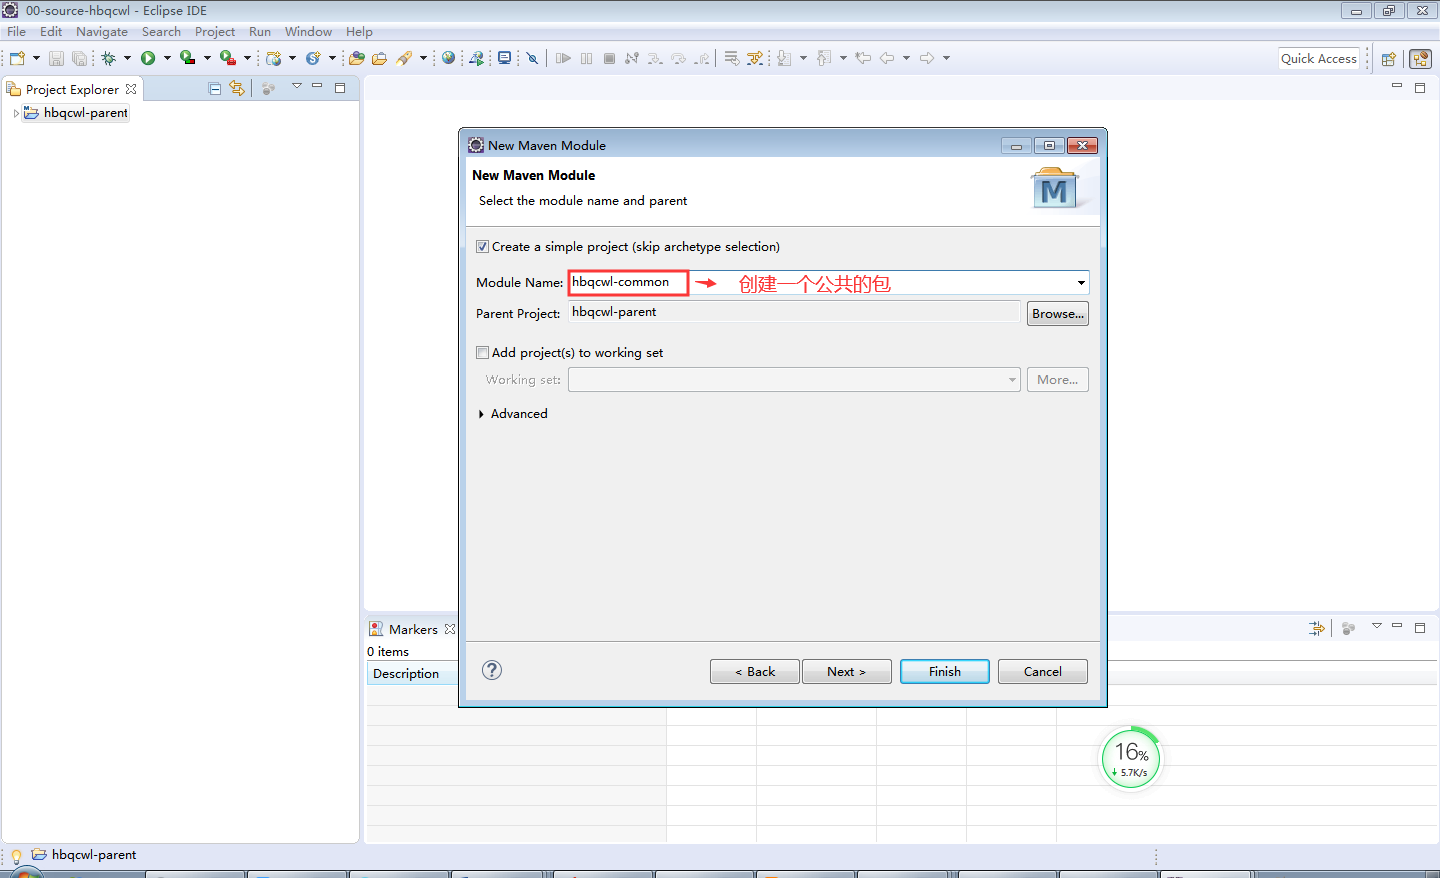The height and width of the screenshot is (878, 1440).
Task: Open the File menu
Action: (x=16, y=32)
